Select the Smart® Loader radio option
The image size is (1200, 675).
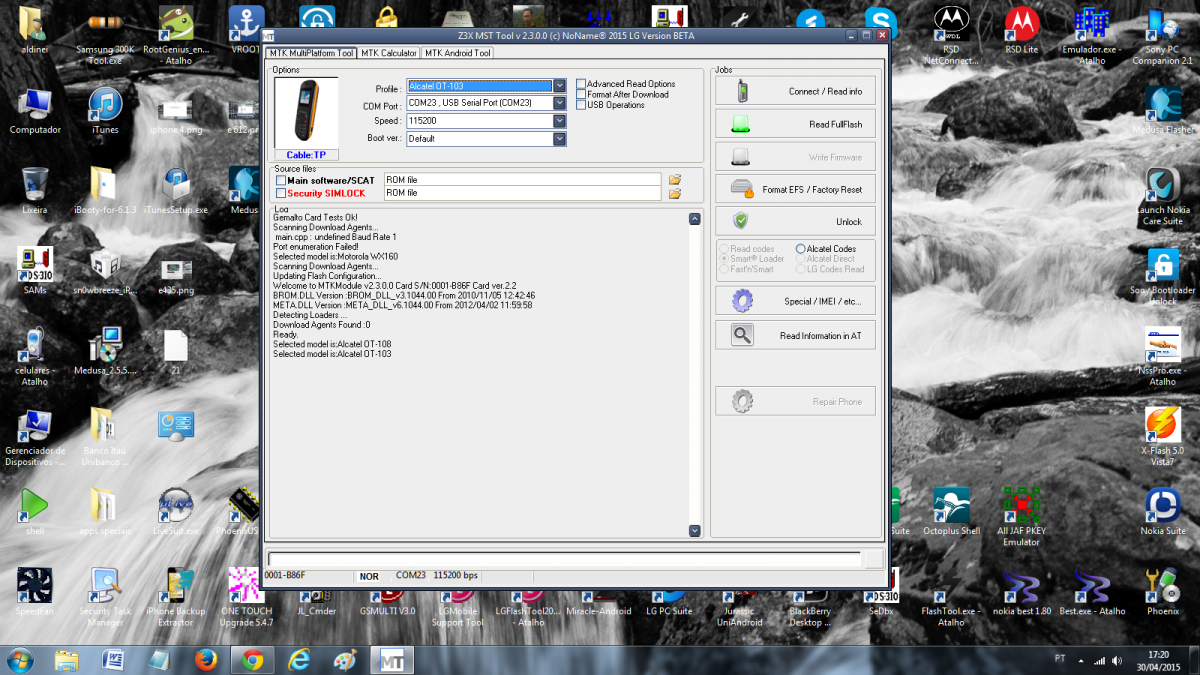(x=724, y=259)
